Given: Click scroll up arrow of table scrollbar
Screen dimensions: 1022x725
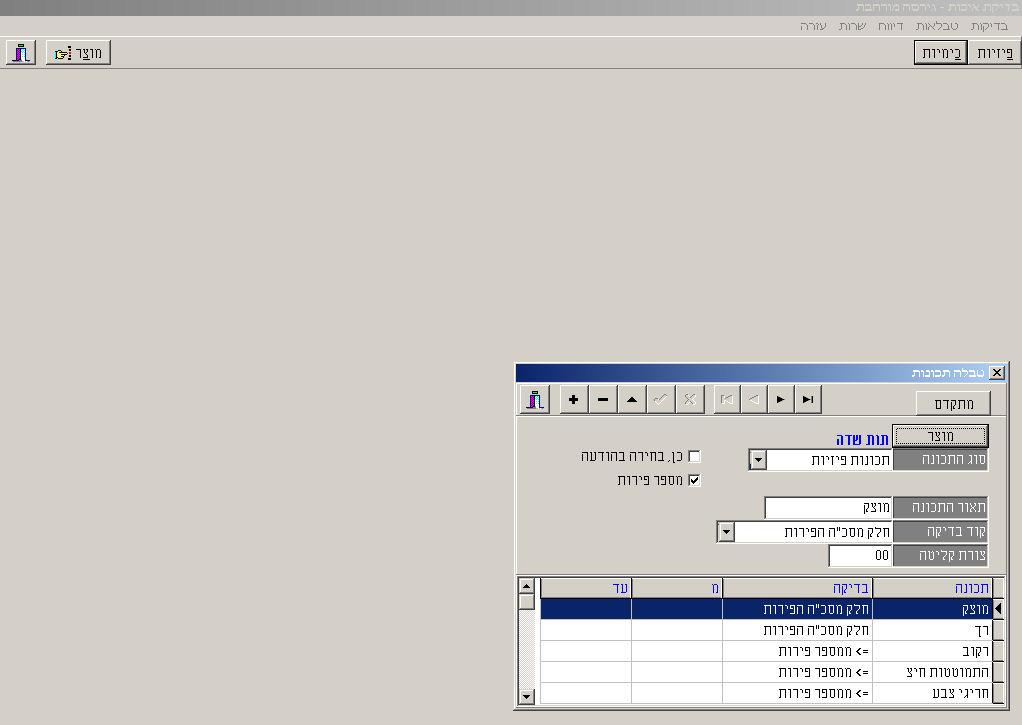Looking at the screenshot, I should pyautogui.click(x=527, y=585).
